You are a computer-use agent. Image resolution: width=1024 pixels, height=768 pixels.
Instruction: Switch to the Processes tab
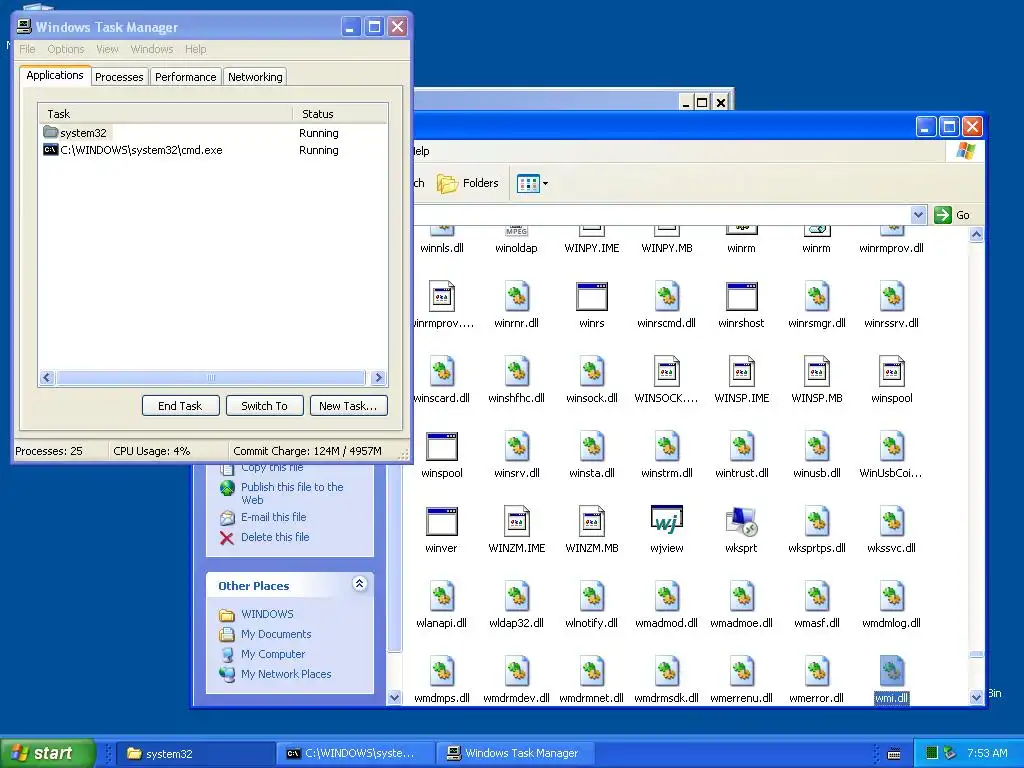click(119, 77)
